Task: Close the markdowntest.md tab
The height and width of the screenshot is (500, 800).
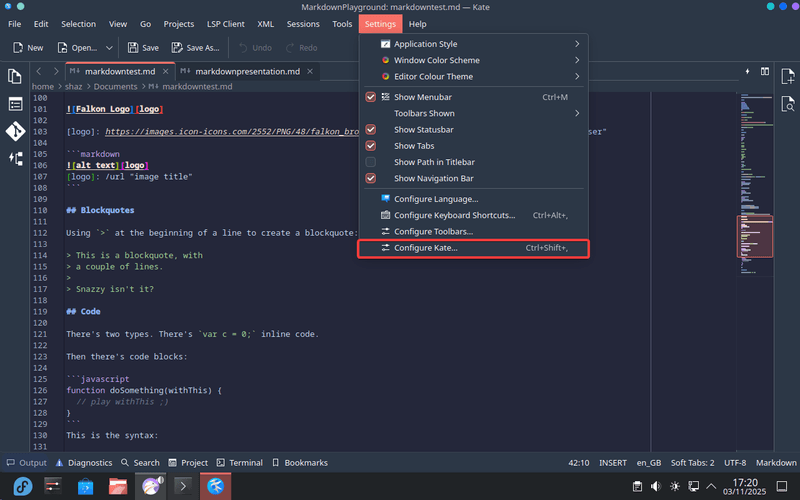Action: pyautogui.click(x=165, y=71)
